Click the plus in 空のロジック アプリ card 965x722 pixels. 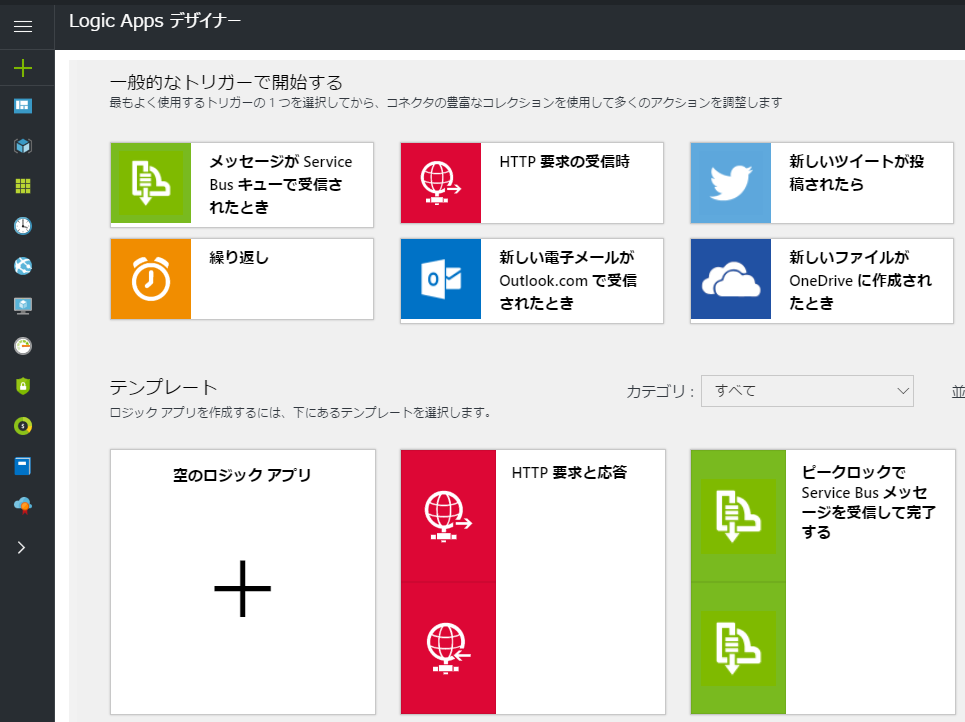tap(242, 588)
